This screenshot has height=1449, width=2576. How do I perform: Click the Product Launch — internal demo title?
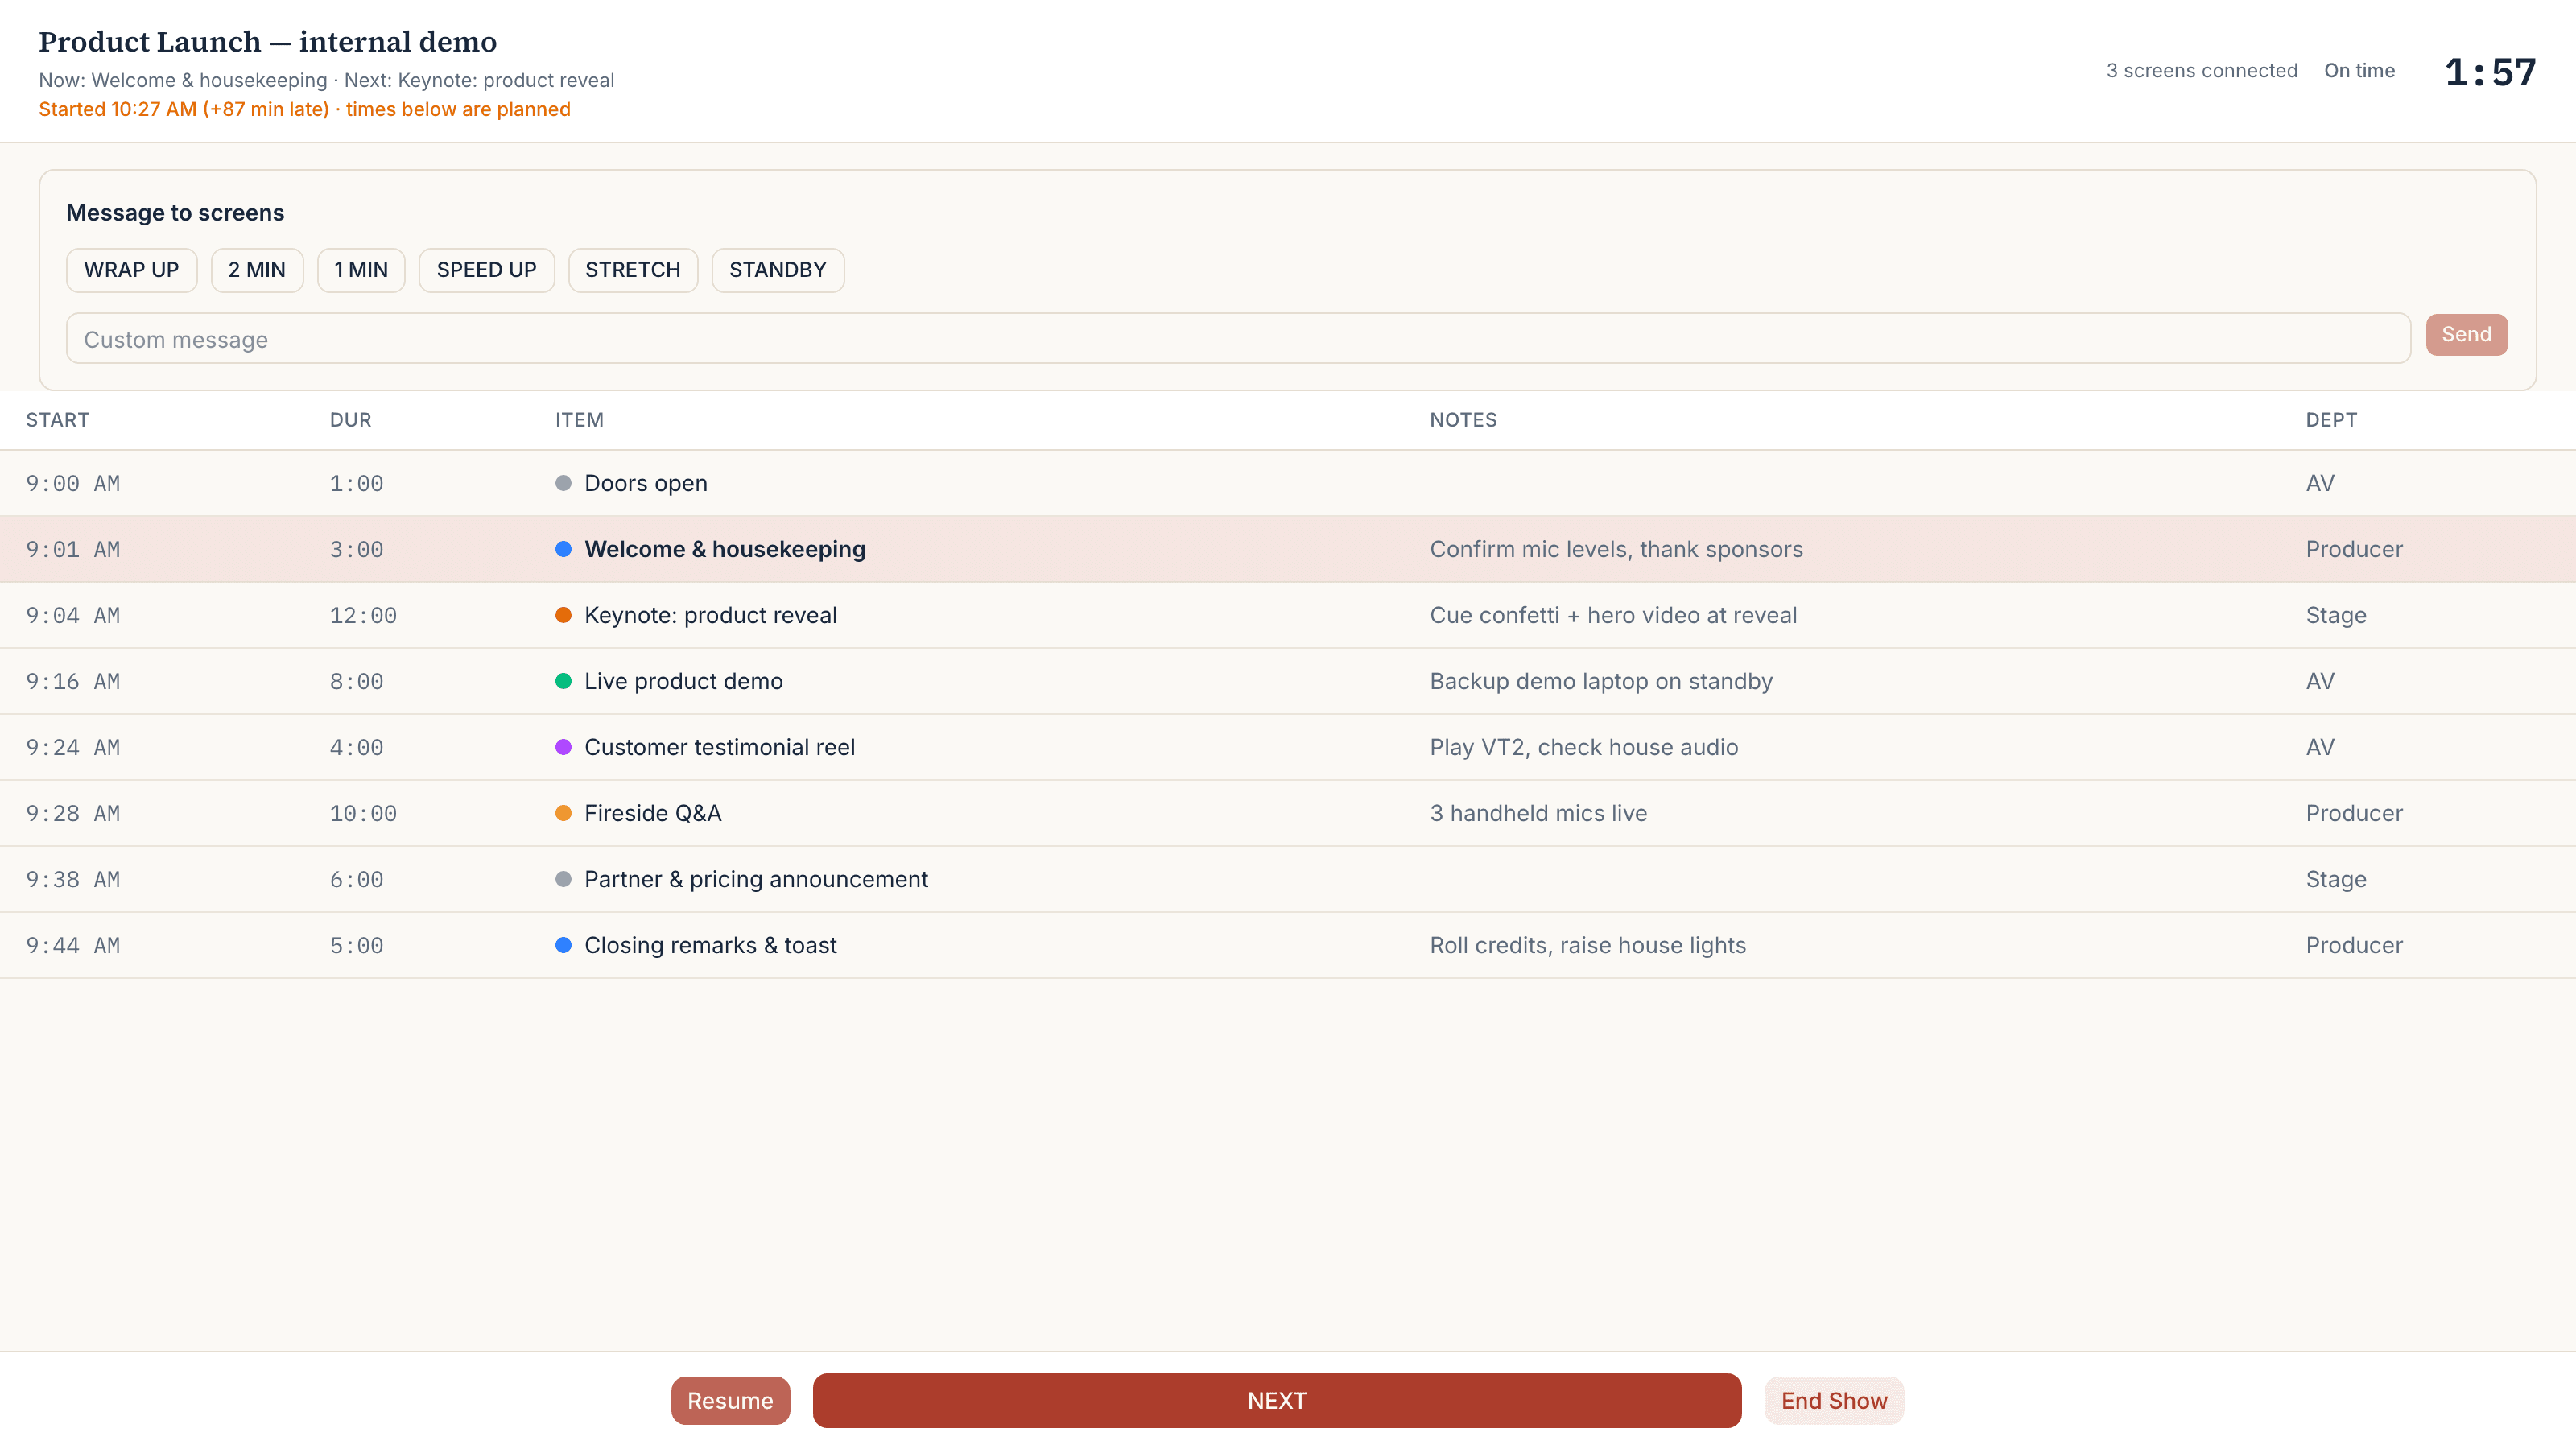267,42
